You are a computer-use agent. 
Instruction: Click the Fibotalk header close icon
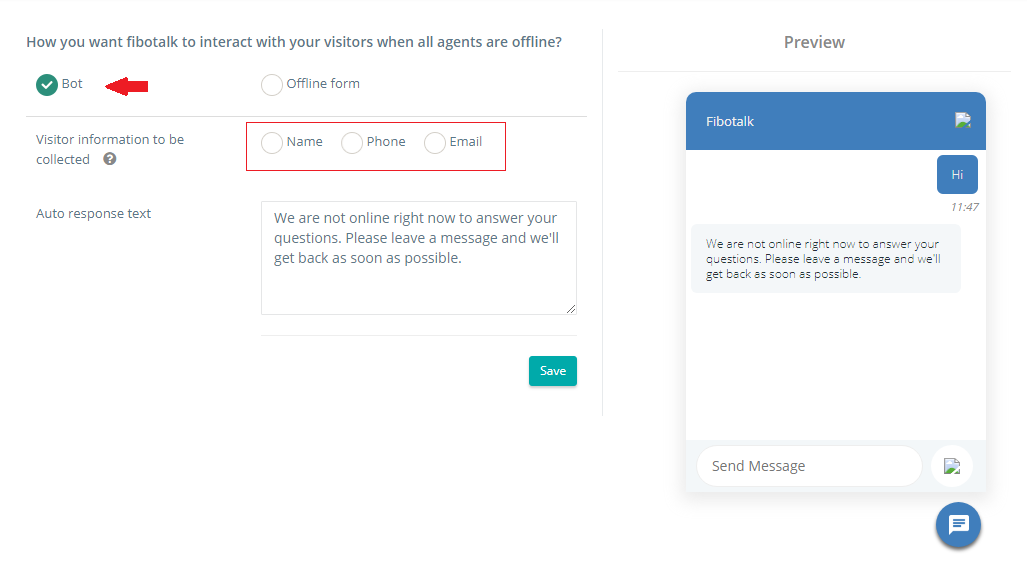(963, 120)
